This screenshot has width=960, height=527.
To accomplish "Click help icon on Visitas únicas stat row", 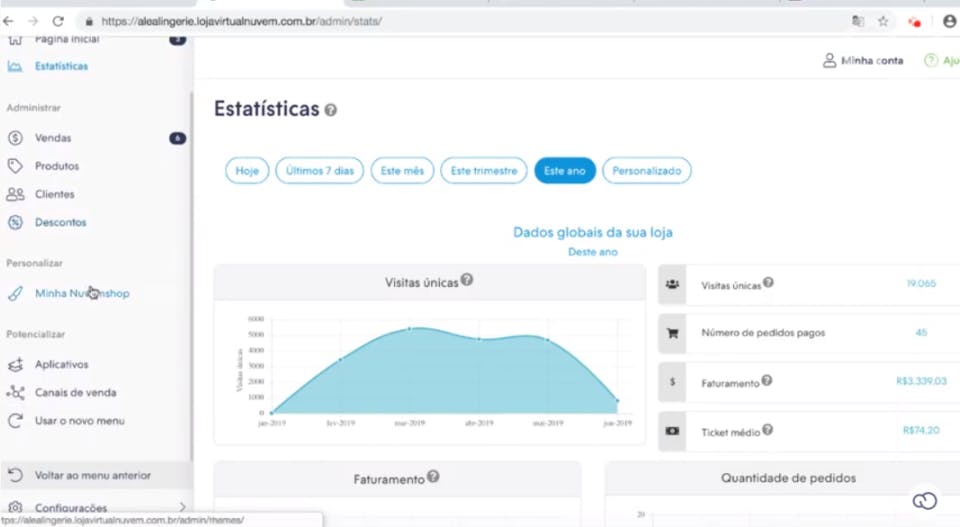I will coord(768,282).
